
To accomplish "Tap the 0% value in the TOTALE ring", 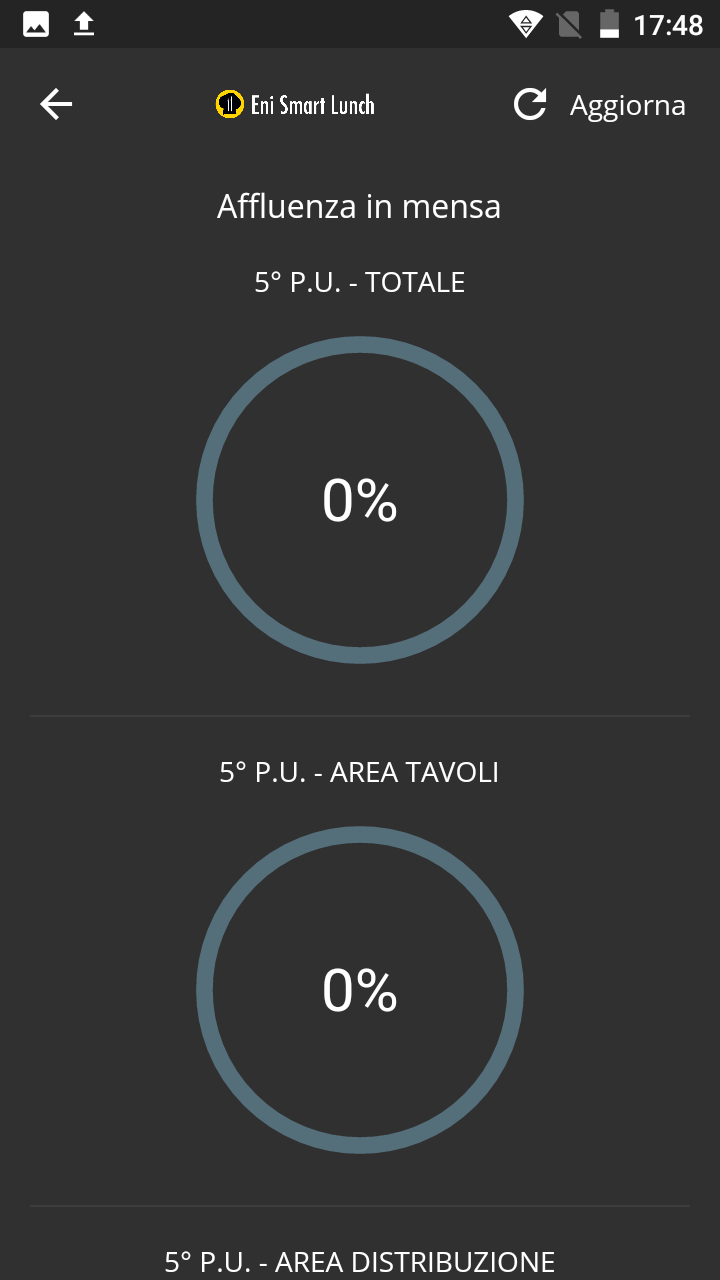I will click(x=360, y=500).
